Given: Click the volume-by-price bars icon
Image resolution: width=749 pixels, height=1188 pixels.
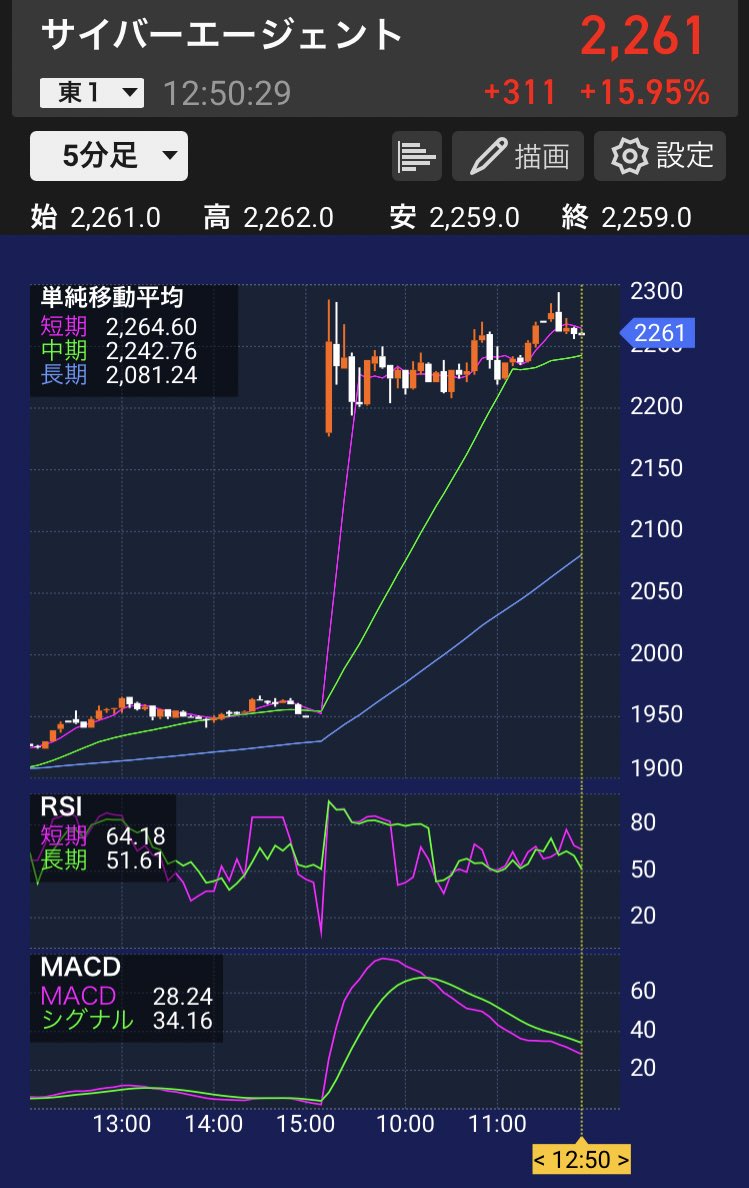Looking at the screenshot, I should (417, 156).
